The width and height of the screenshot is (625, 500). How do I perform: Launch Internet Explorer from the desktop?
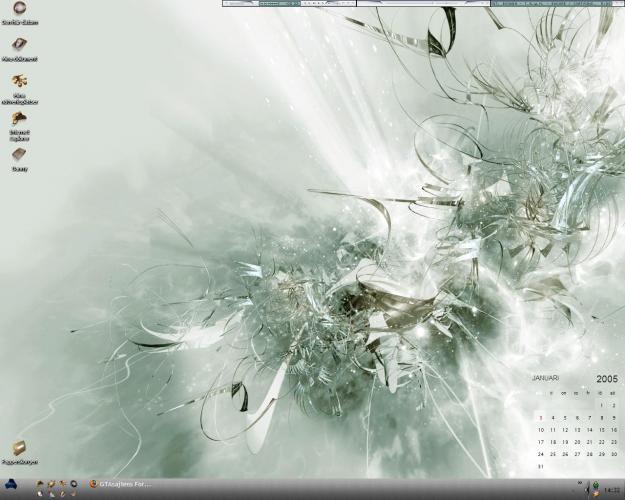(x=20, y=120)
